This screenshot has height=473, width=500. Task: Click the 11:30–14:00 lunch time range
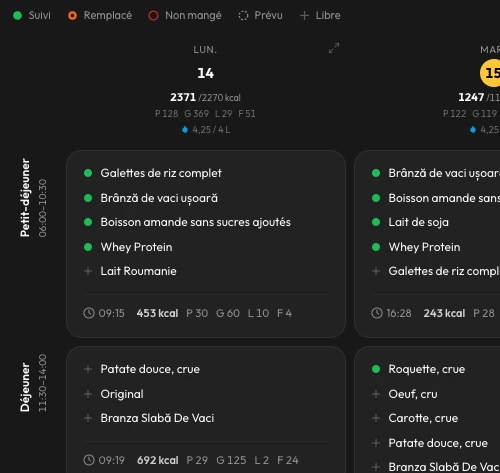(x=42, y=383)
